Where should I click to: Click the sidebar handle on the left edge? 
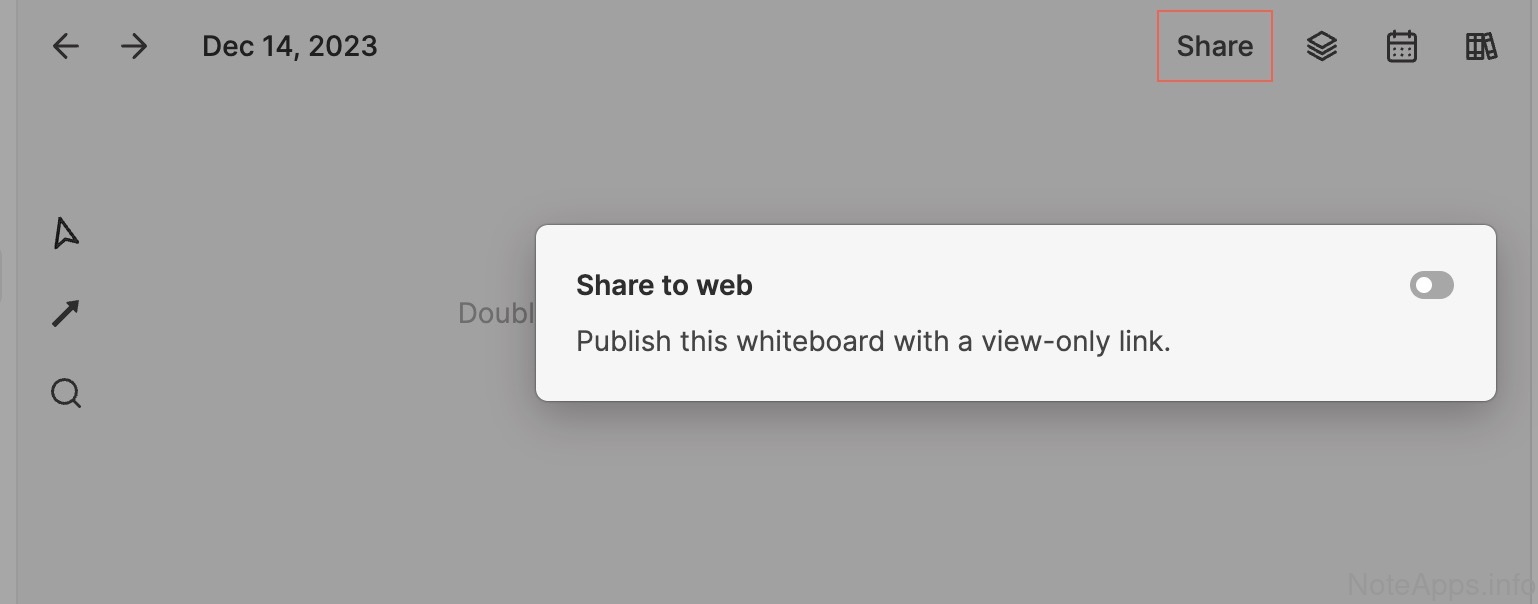(x=3, y=276)
